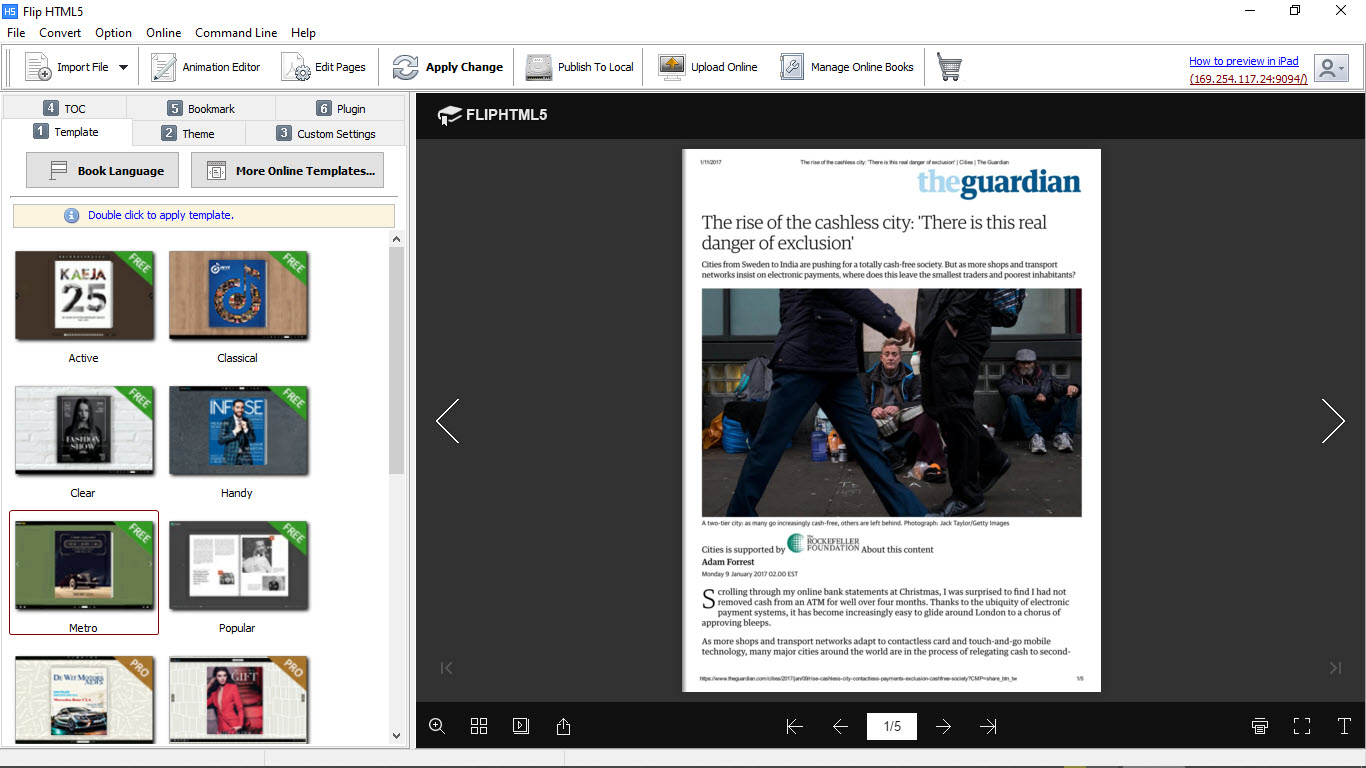This screenshot has height=768, width=1366.
Task: Open the thumbnails grid view icon
Action: tap(479, 726)
